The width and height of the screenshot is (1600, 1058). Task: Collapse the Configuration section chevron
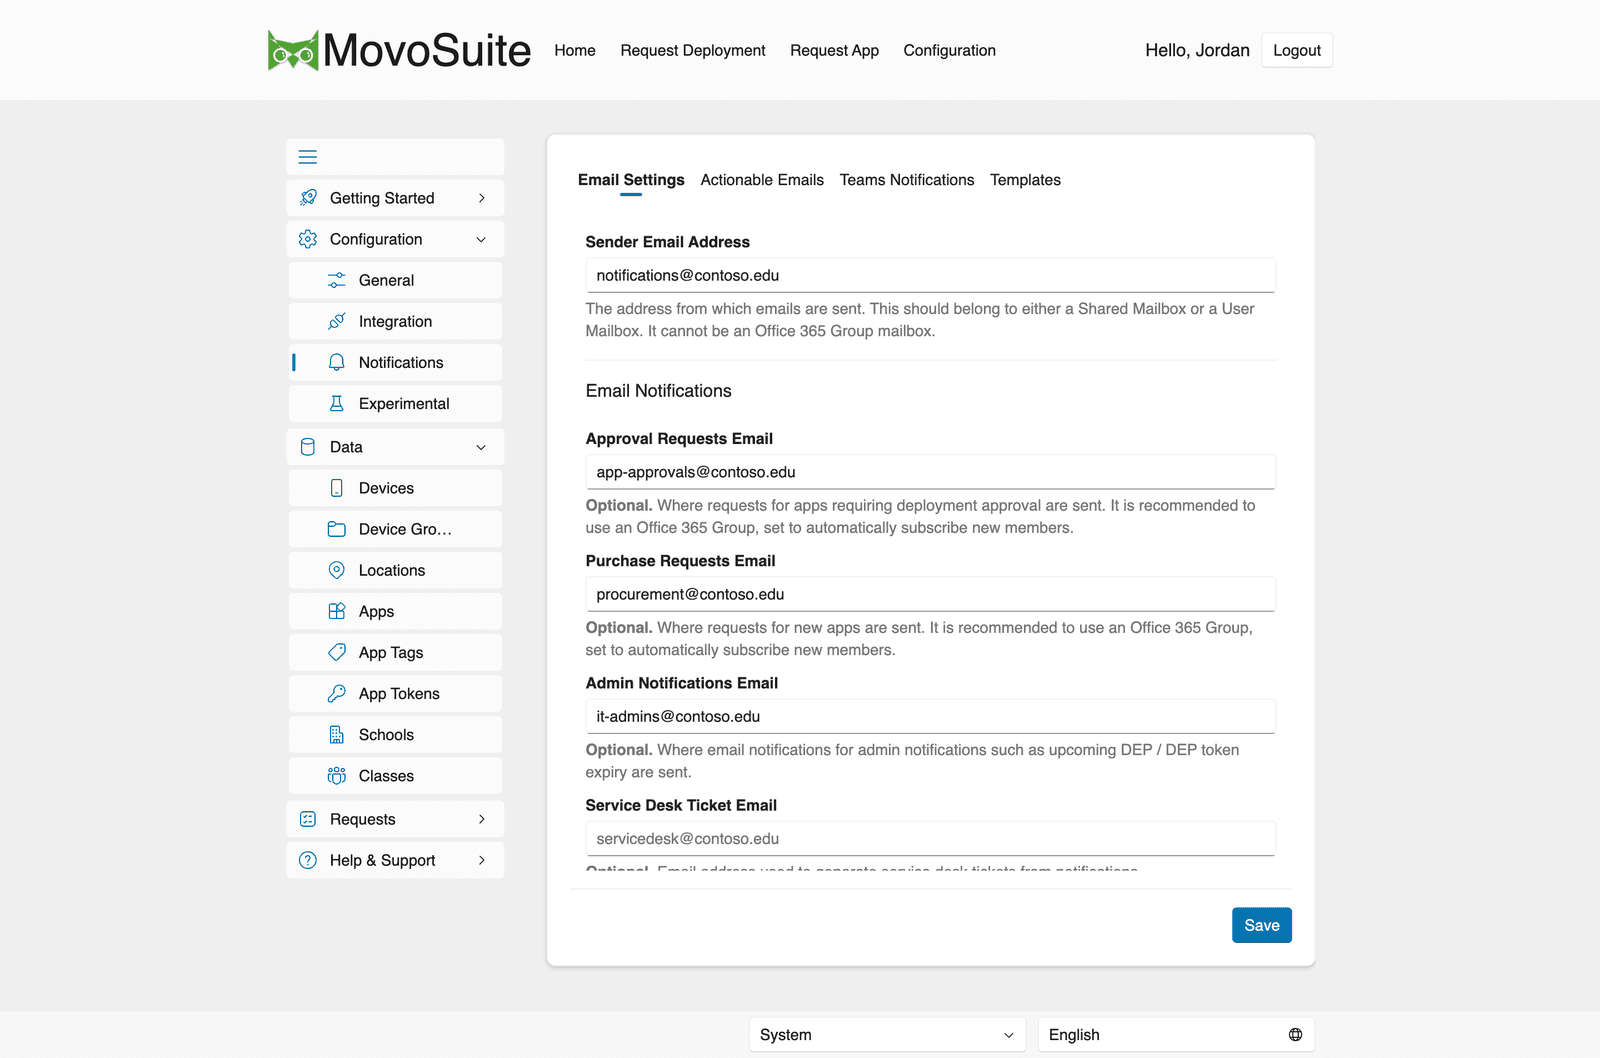point(482,239)
